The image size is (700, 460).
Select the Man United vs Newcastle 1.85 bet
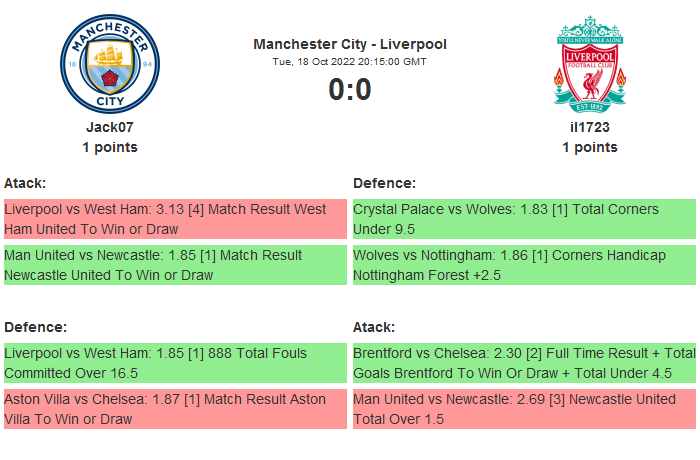tap(175, 265)
